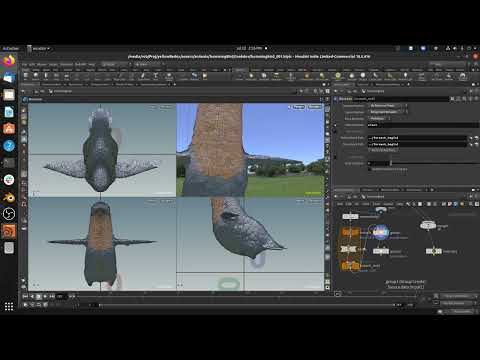The width and height of the screenshot is (480, 360).
Task: Select the merge node in network editor
Action: [x=428, y=225]
